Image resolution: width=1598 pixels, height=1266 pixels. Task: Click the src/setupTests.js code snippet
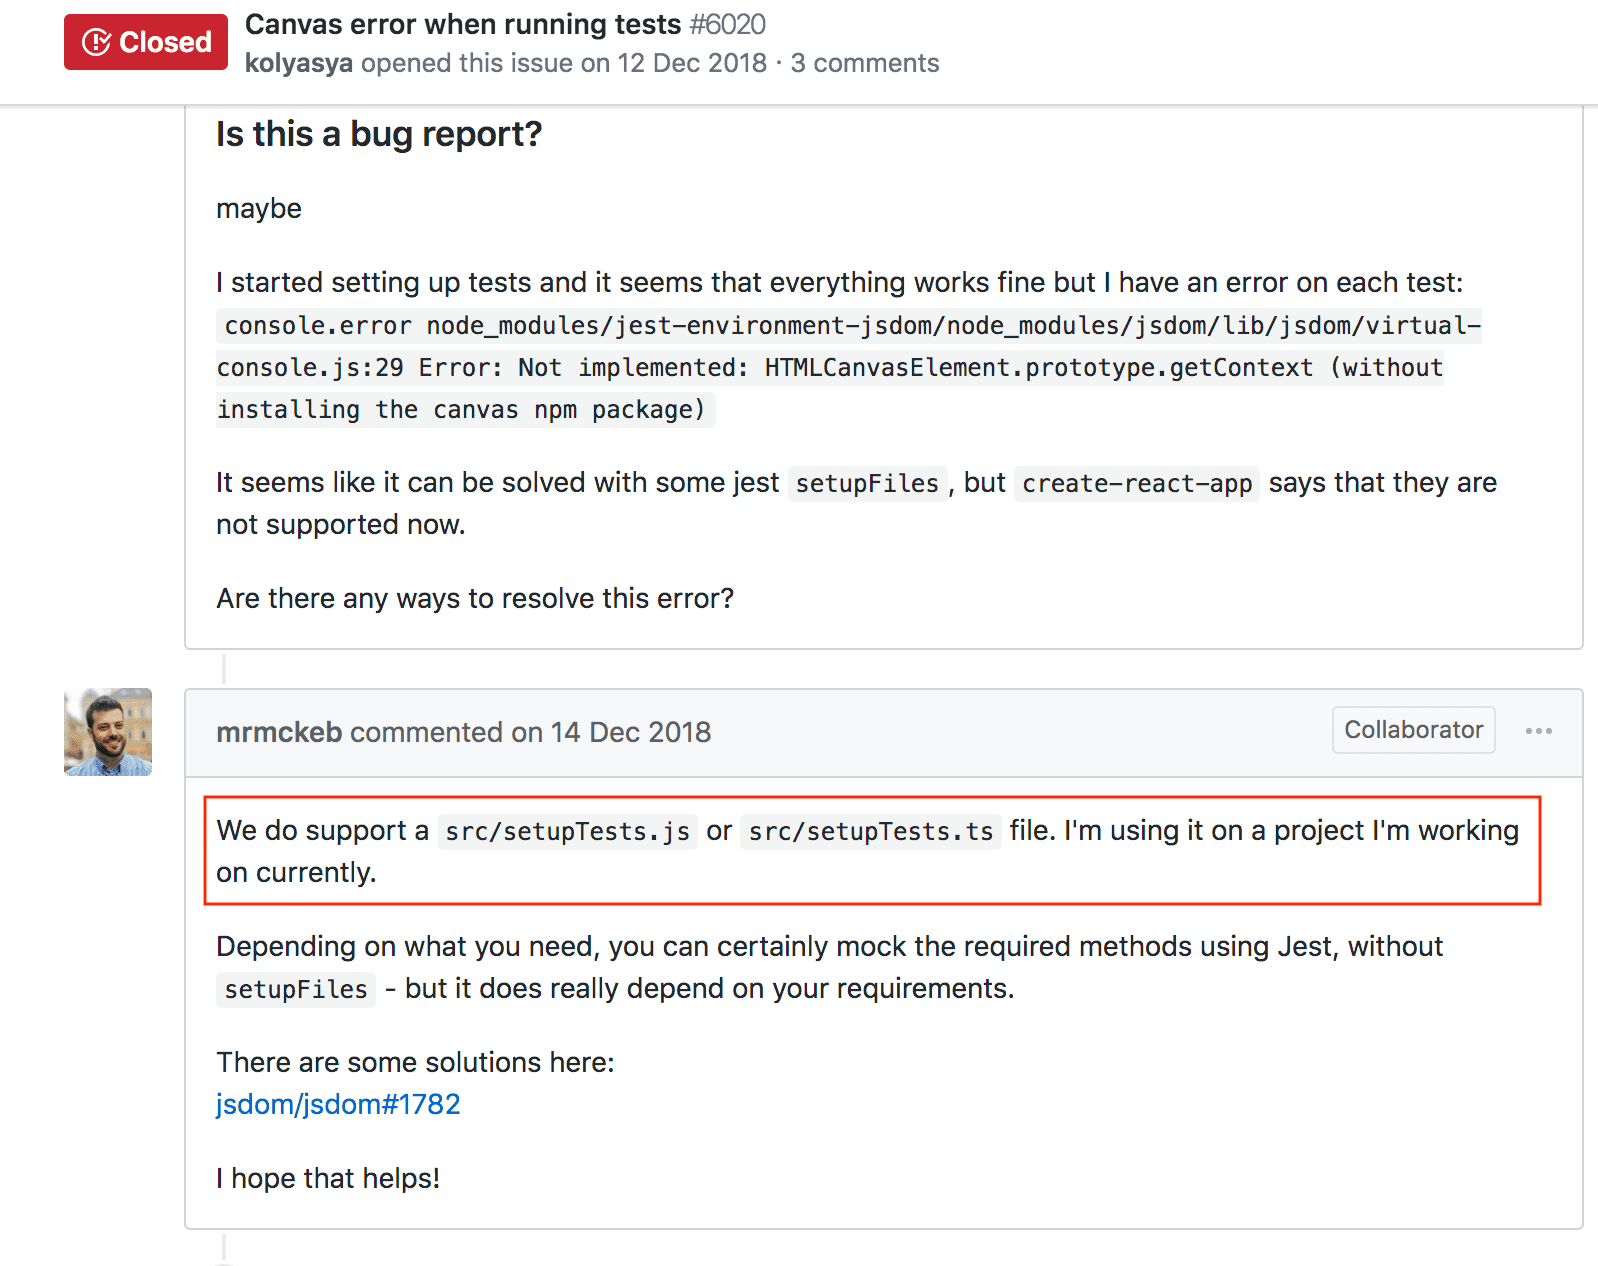point(568,831)
